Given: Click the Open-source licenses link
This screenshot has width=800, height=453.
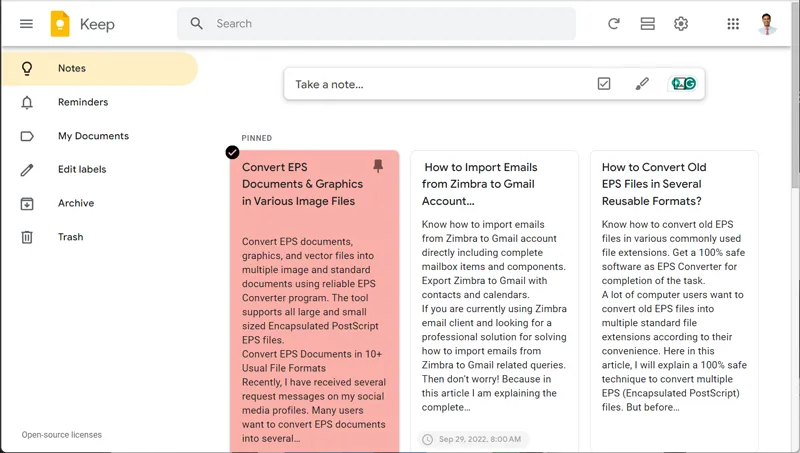Looking at the screenshot, I should (x=62, y=435).
